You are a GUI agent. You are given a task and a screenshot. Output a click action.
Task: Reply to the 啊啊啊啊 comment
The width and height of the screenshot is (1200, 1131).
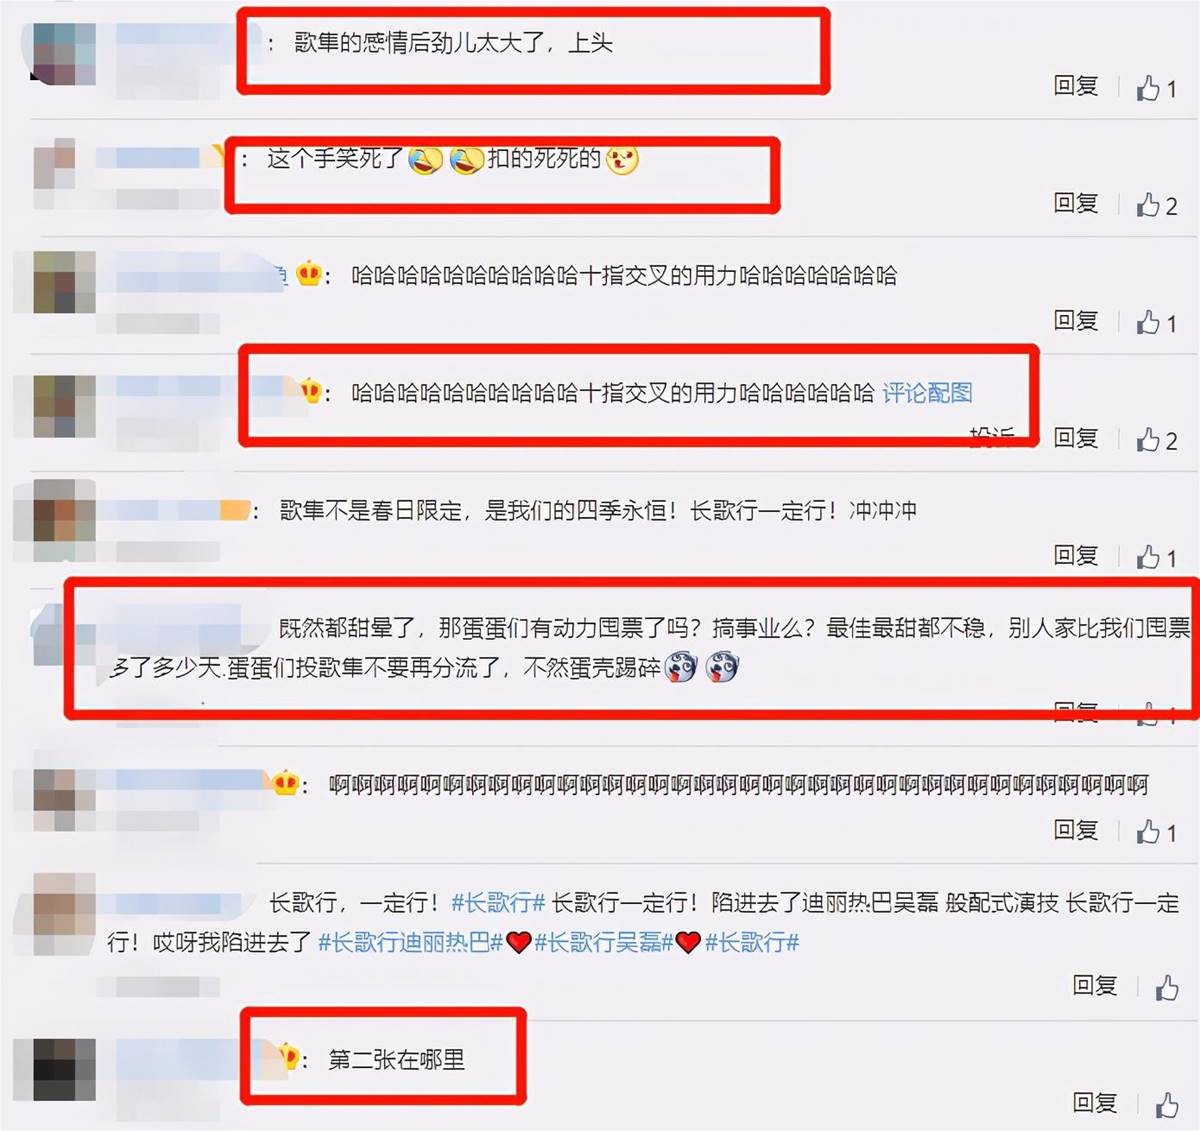tap(1076, 829)
